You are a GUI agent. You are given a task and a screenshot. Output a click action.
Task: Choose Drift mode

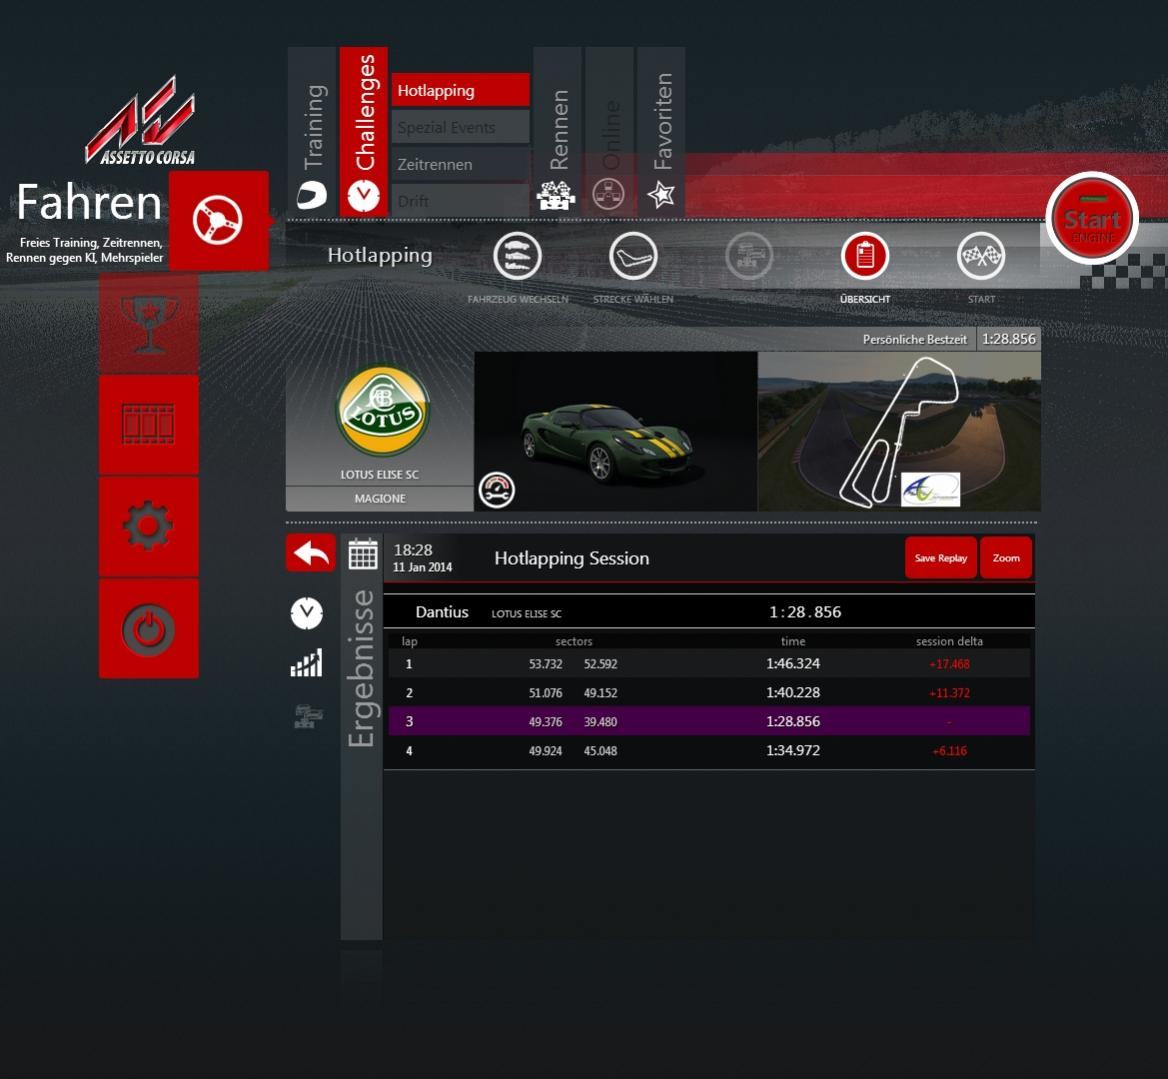460,201
